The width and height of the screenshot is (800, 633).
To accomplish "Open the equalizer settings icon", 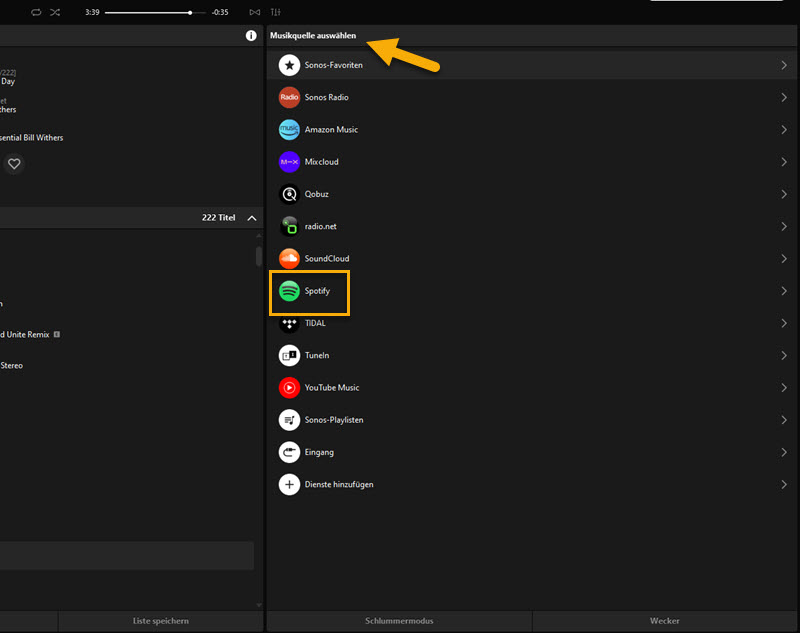I will (x=276, y=12).
